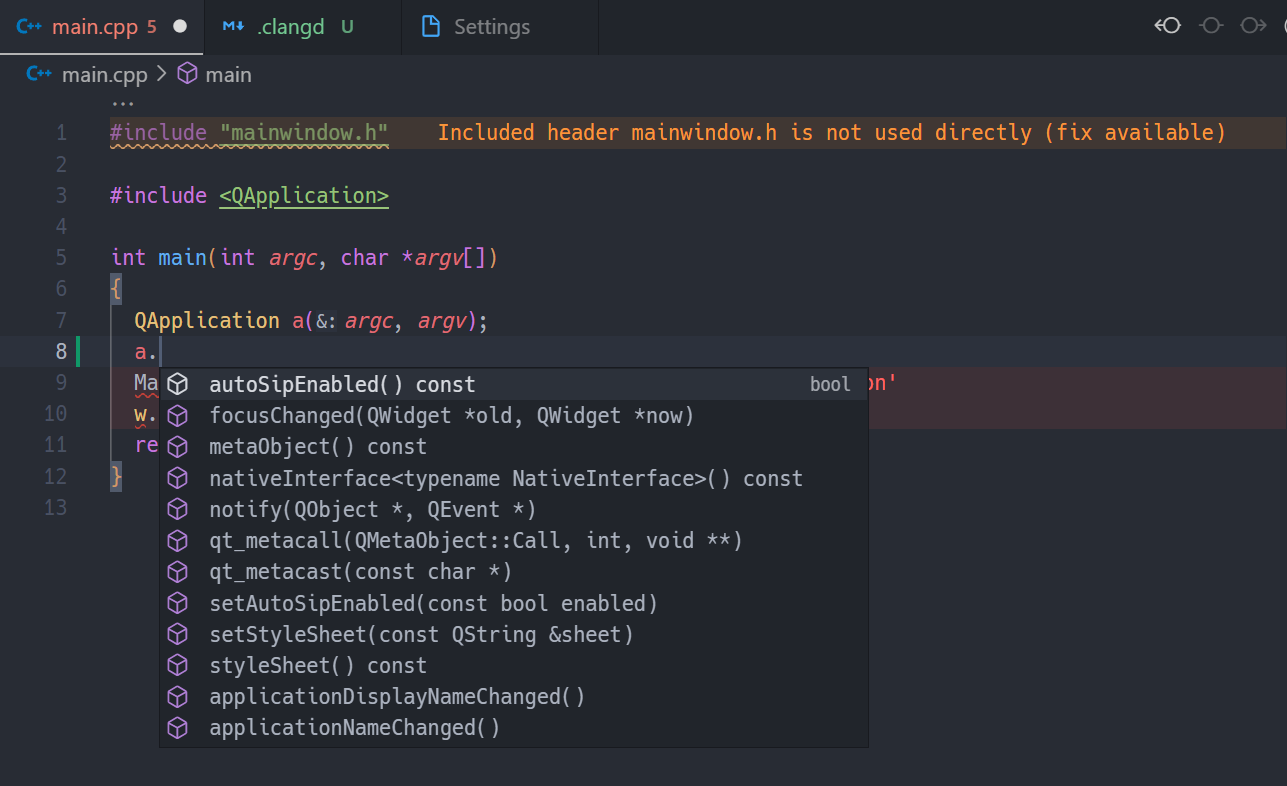
Task: Switch to the .clangd tab
Action: pos(290,27)
